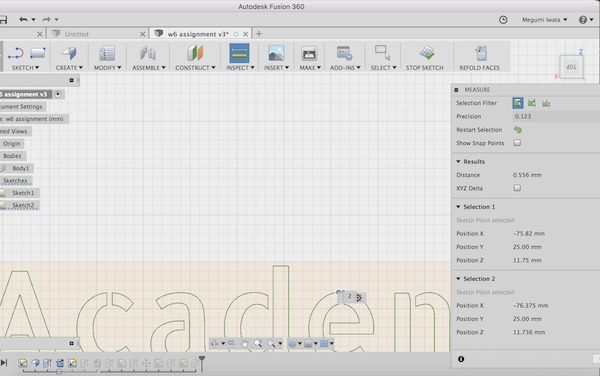Open the Megumi Iwata account menu
The width and height of the screenshot is (600, 376).
(x=545, y=20)
